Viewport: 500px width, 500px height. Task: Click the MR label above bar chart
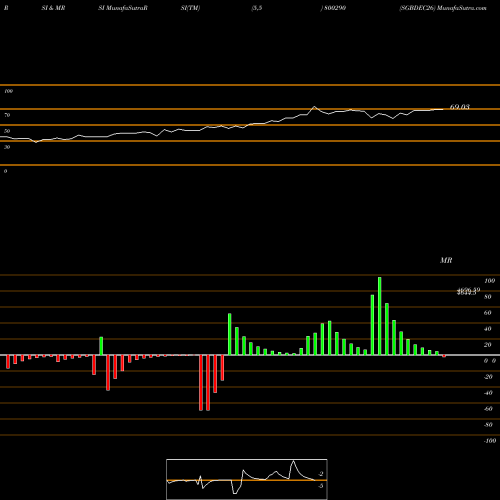(446, 260)
